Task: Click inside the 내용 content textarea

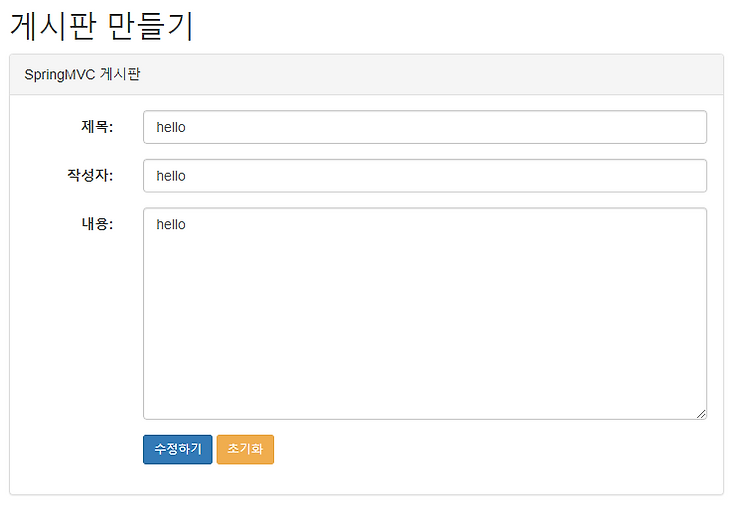Action: [425, 313]
